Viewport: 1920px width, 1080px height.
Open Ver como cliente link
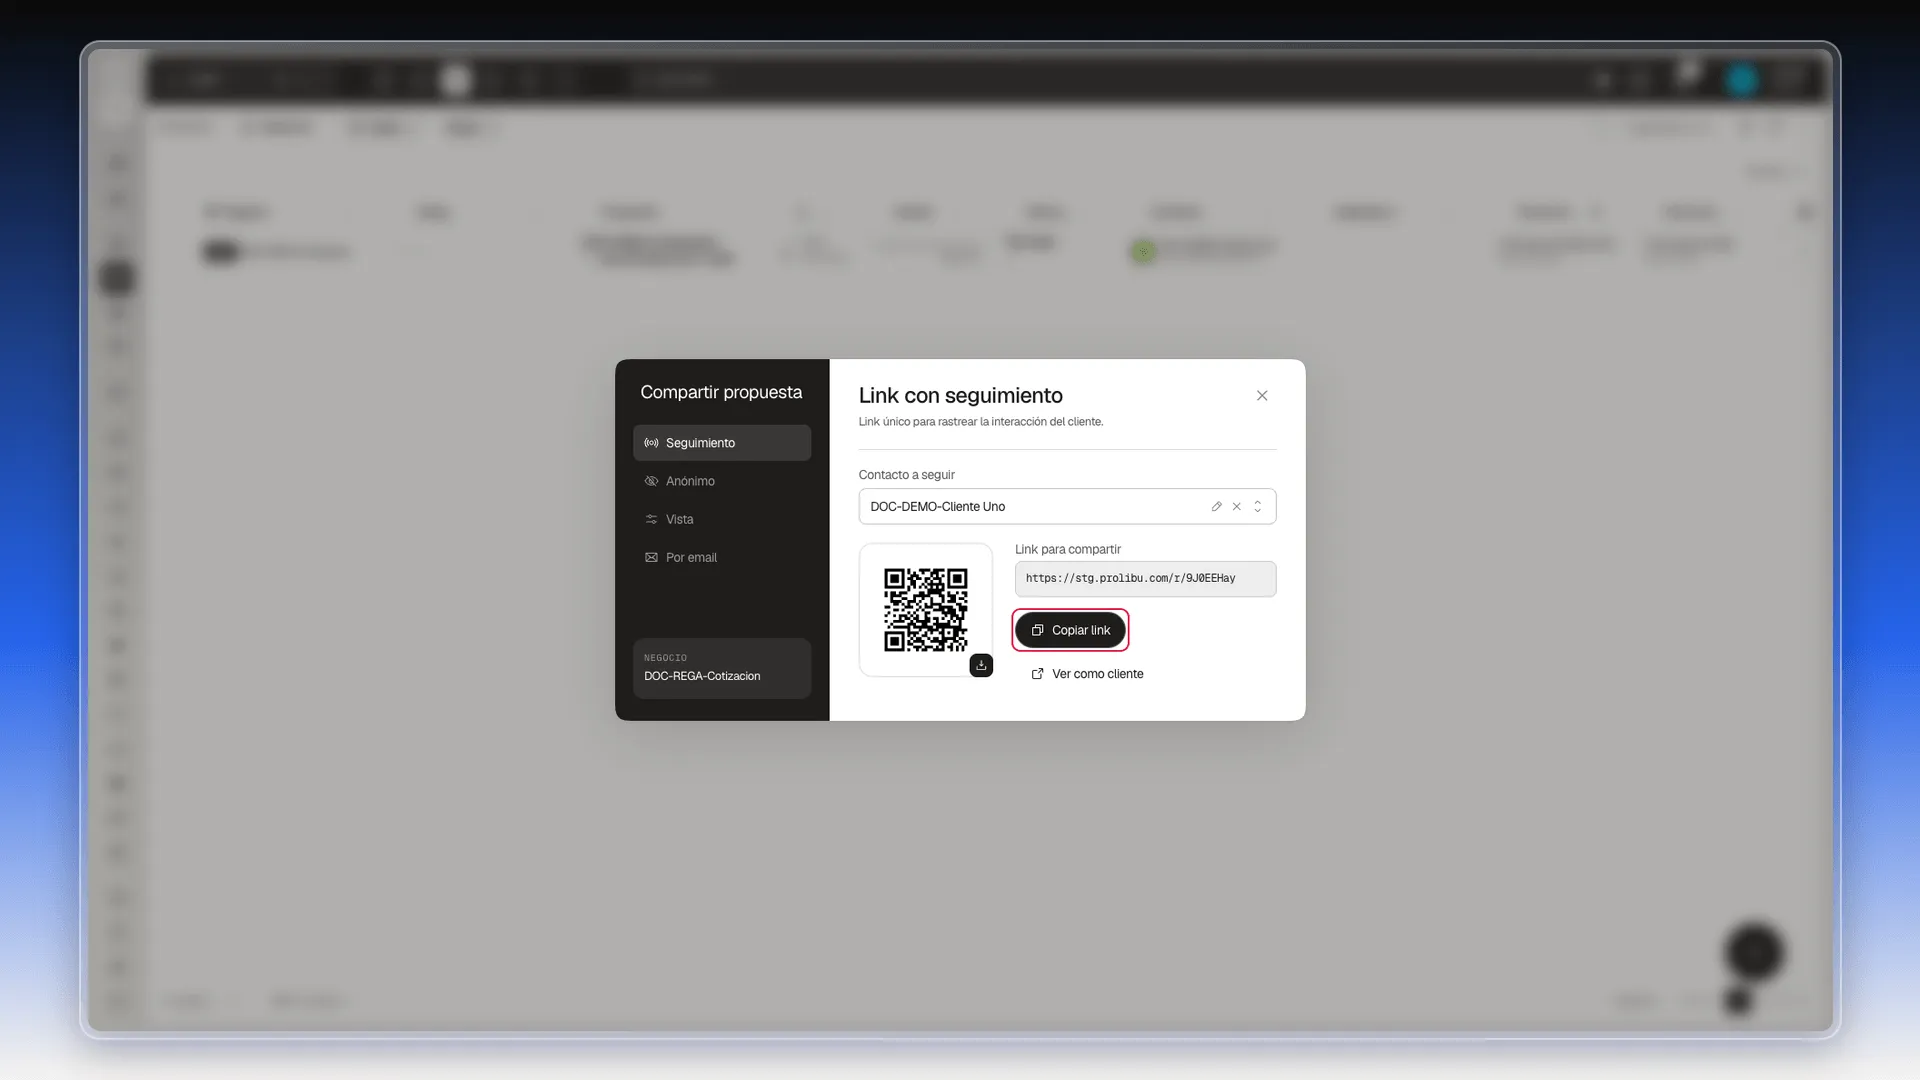coord(1087,674)
